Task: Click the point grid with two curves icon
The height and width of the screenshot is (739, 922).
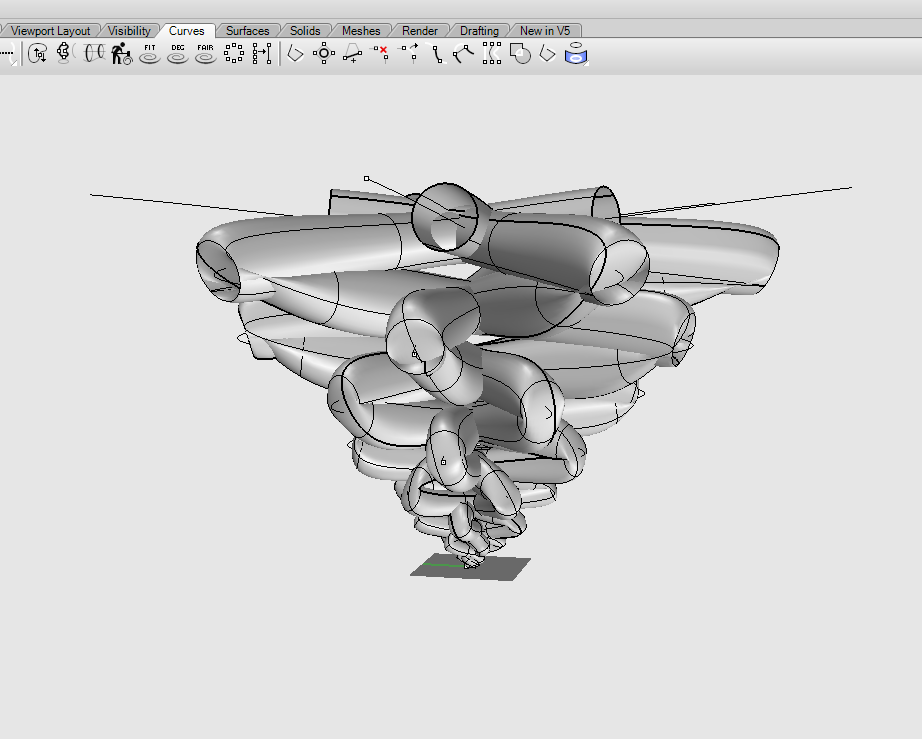Action: pos(492,53)
